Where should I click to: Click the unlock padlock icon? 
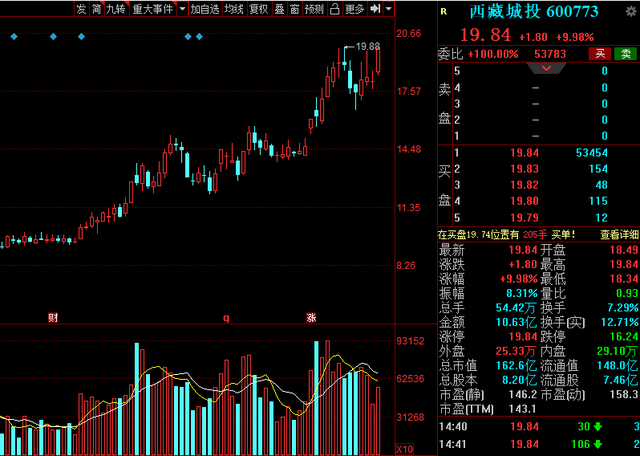click(334, 9)
